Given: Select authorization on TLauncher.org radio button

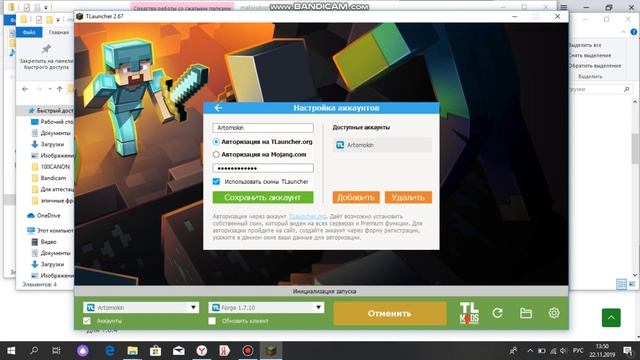Looking at the screenshot, I should [x=216, y=142].
